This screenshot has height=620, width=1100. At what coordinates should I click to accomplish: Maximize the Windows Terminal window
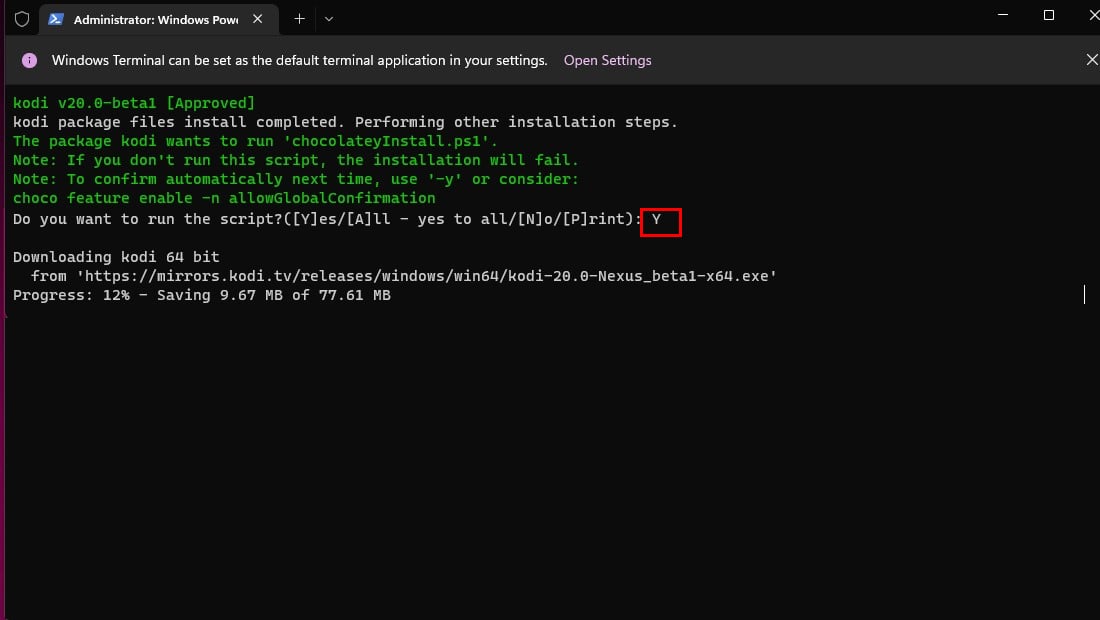point(1049,15)
